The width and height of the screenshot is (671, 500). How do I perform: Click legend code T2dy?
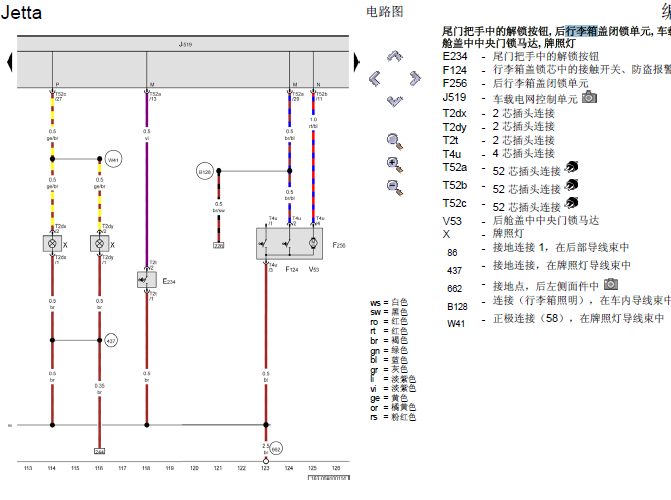coord(454,127)
